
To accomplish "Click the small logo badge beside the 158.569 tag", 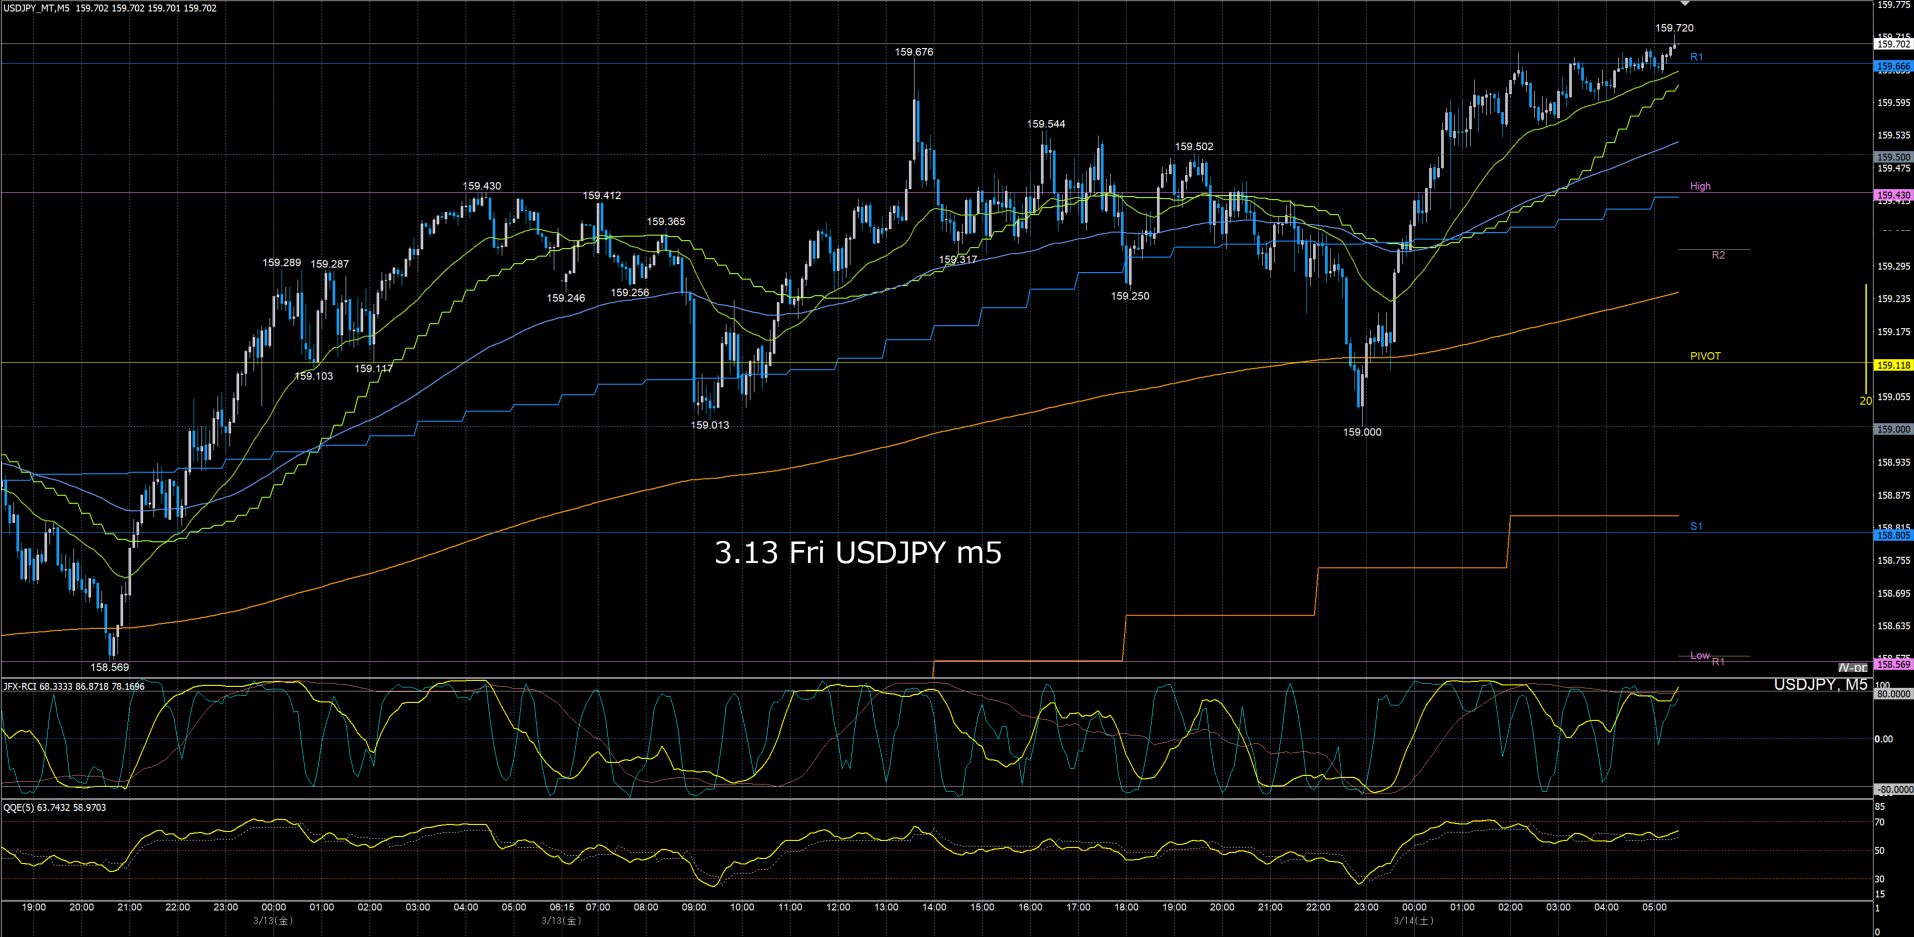I will tap(1852, 668).
